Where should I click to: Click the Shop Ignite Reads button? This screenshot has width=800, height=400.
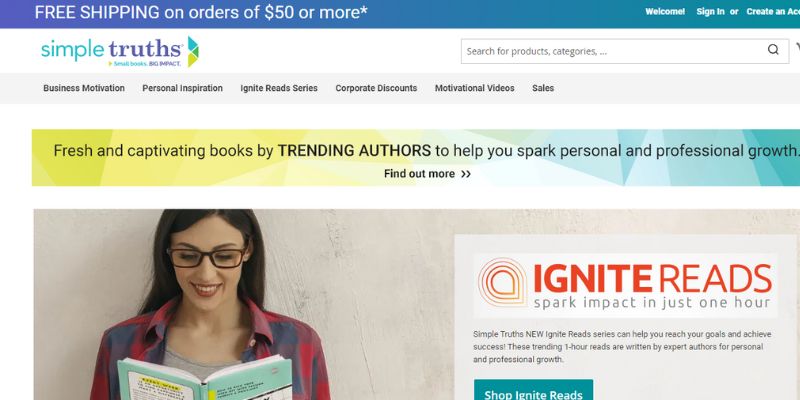coord(533,391)
